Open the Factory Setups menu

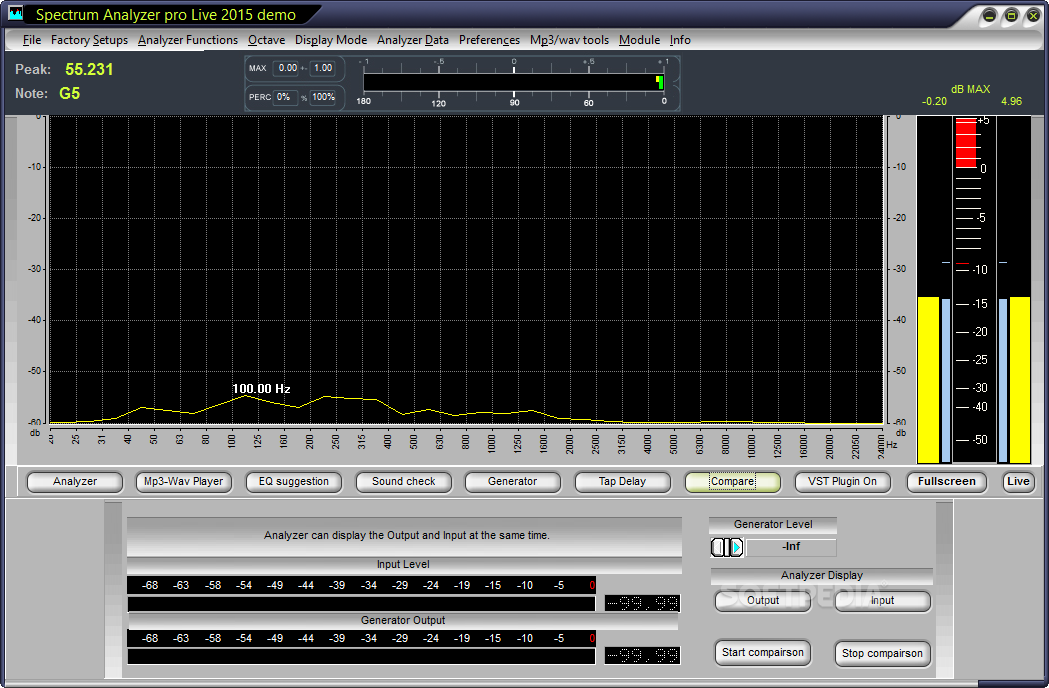click(89, 40)
